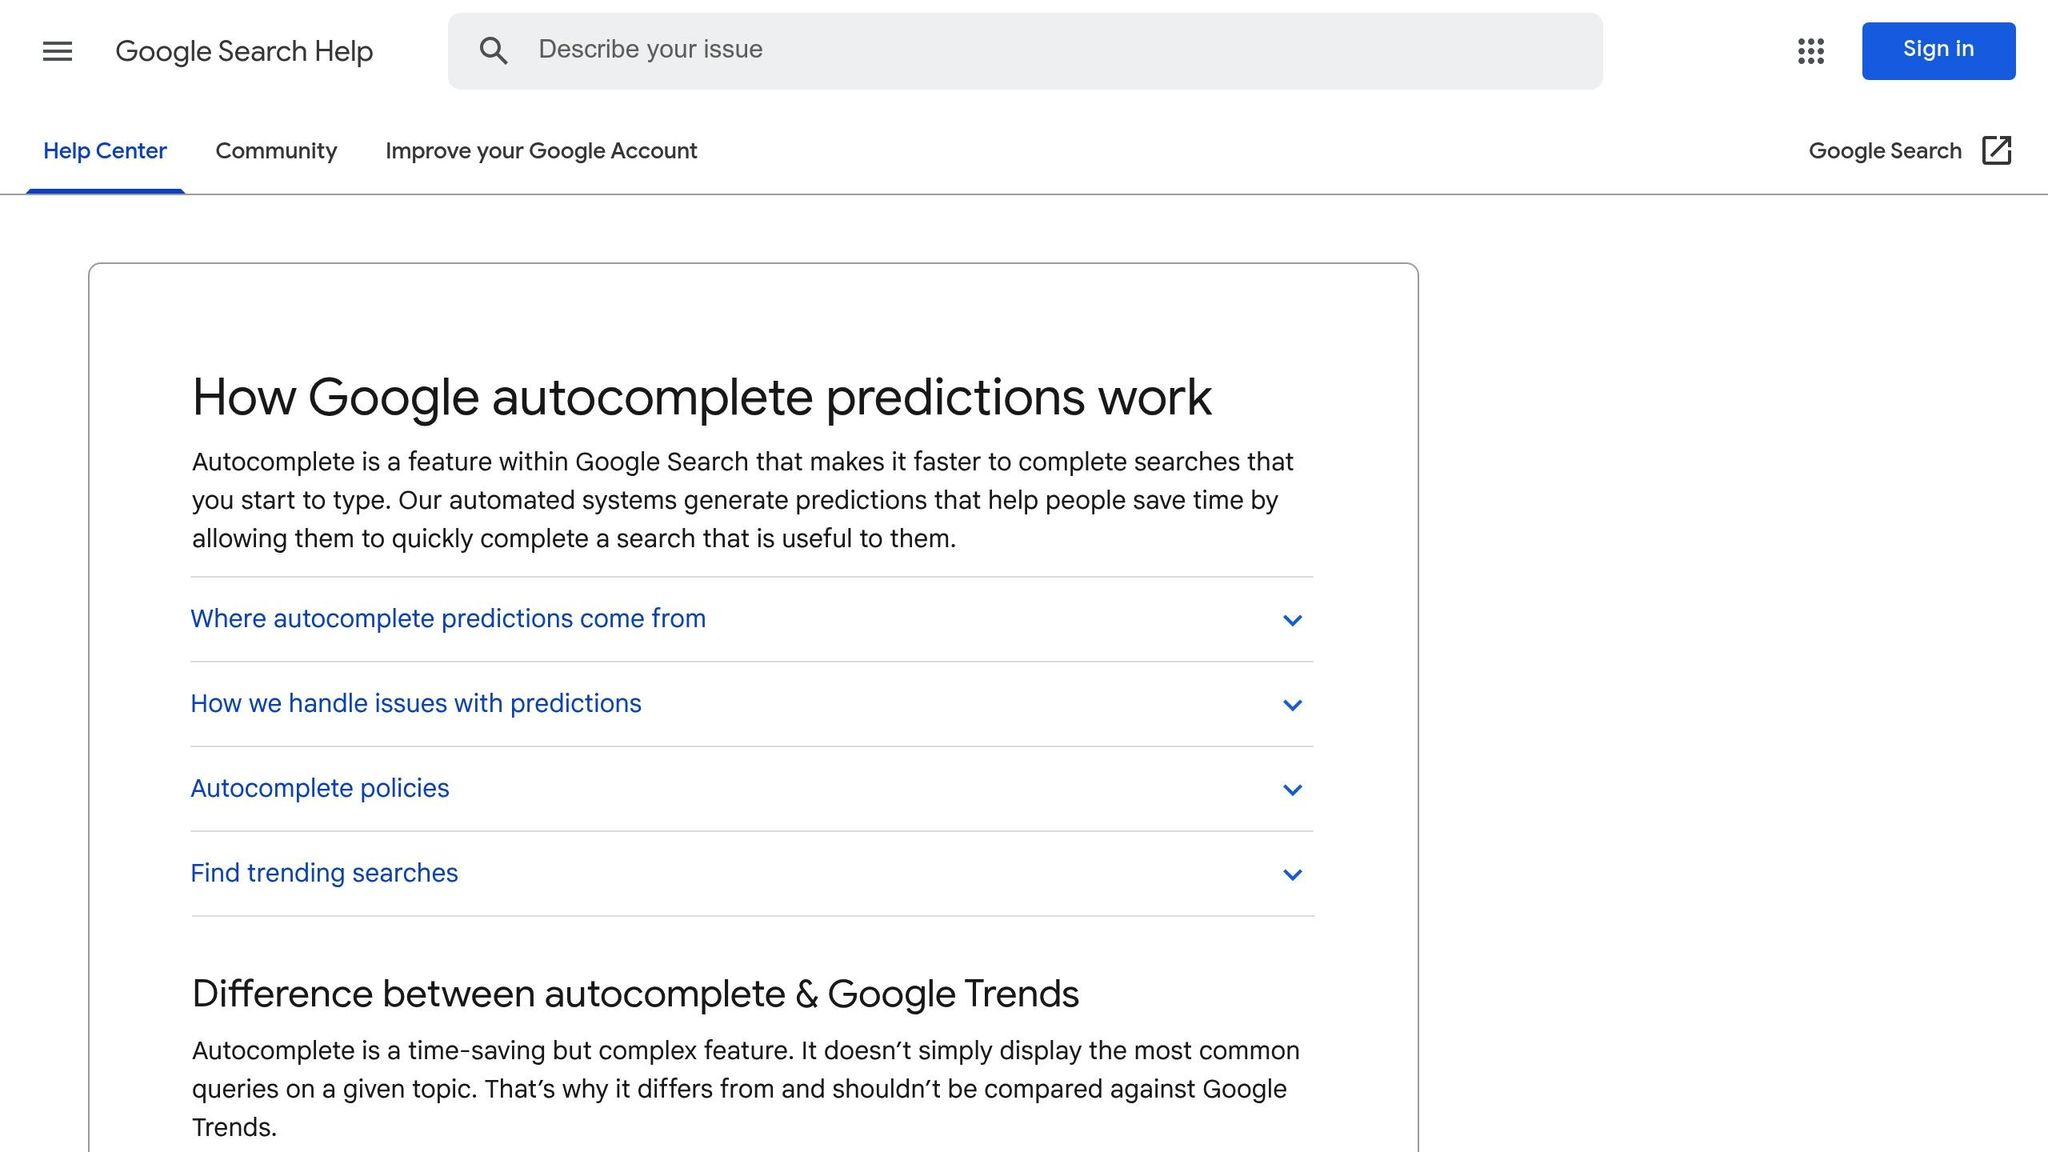The width and height of the screenshot is (2048, 1152).
Task: Click the chevron beside Find trending searches
Action: tap(1292, 874)
